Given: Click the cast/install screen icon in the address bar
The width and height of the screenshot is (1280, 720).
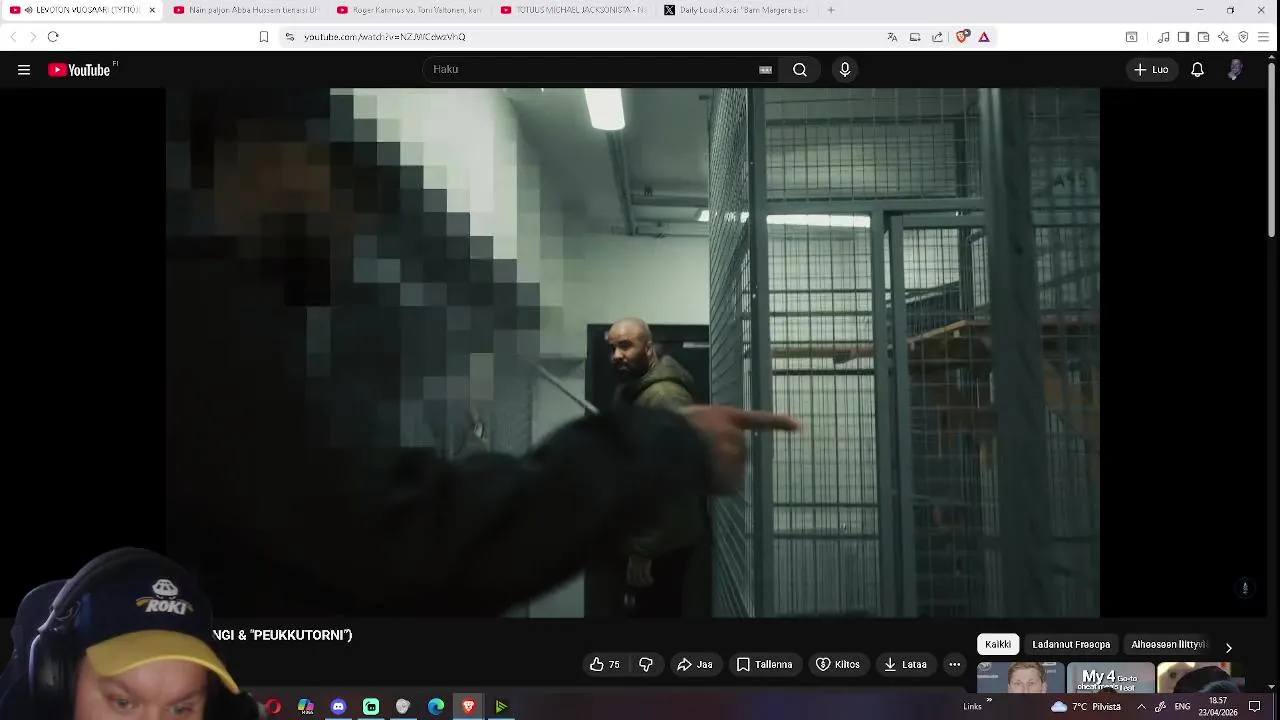Looking at the screenshot, I should (x=915, y=37).
